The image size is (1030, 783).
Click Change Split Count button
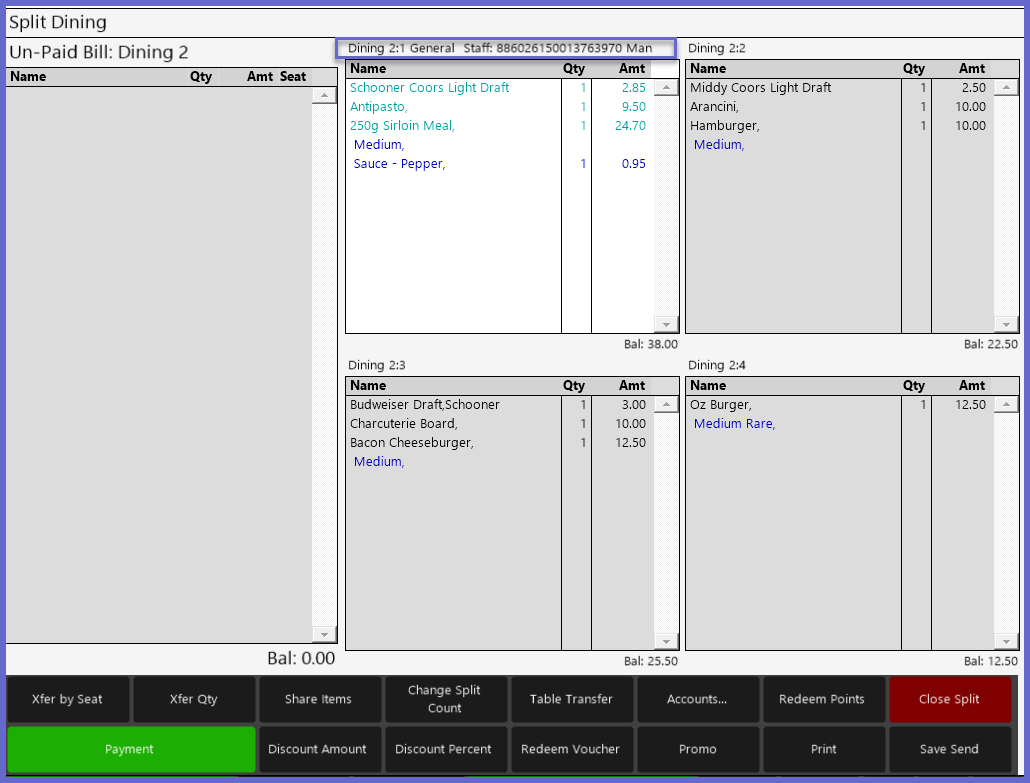pos(445,699)
